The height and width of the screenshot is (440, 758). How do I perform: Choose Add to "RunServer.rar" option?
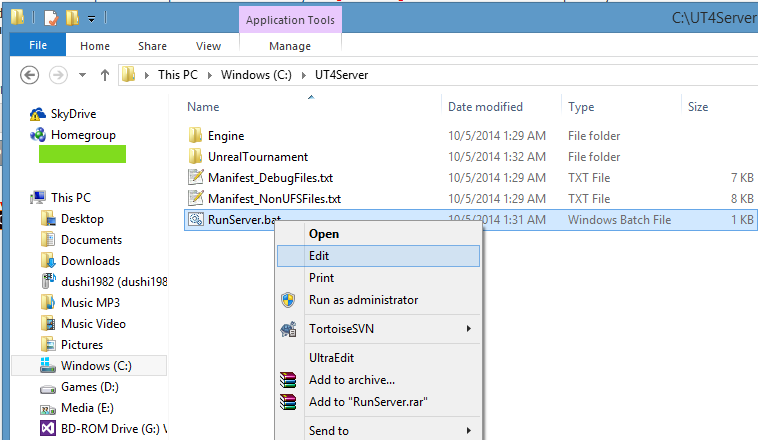(x=379, y=402)
